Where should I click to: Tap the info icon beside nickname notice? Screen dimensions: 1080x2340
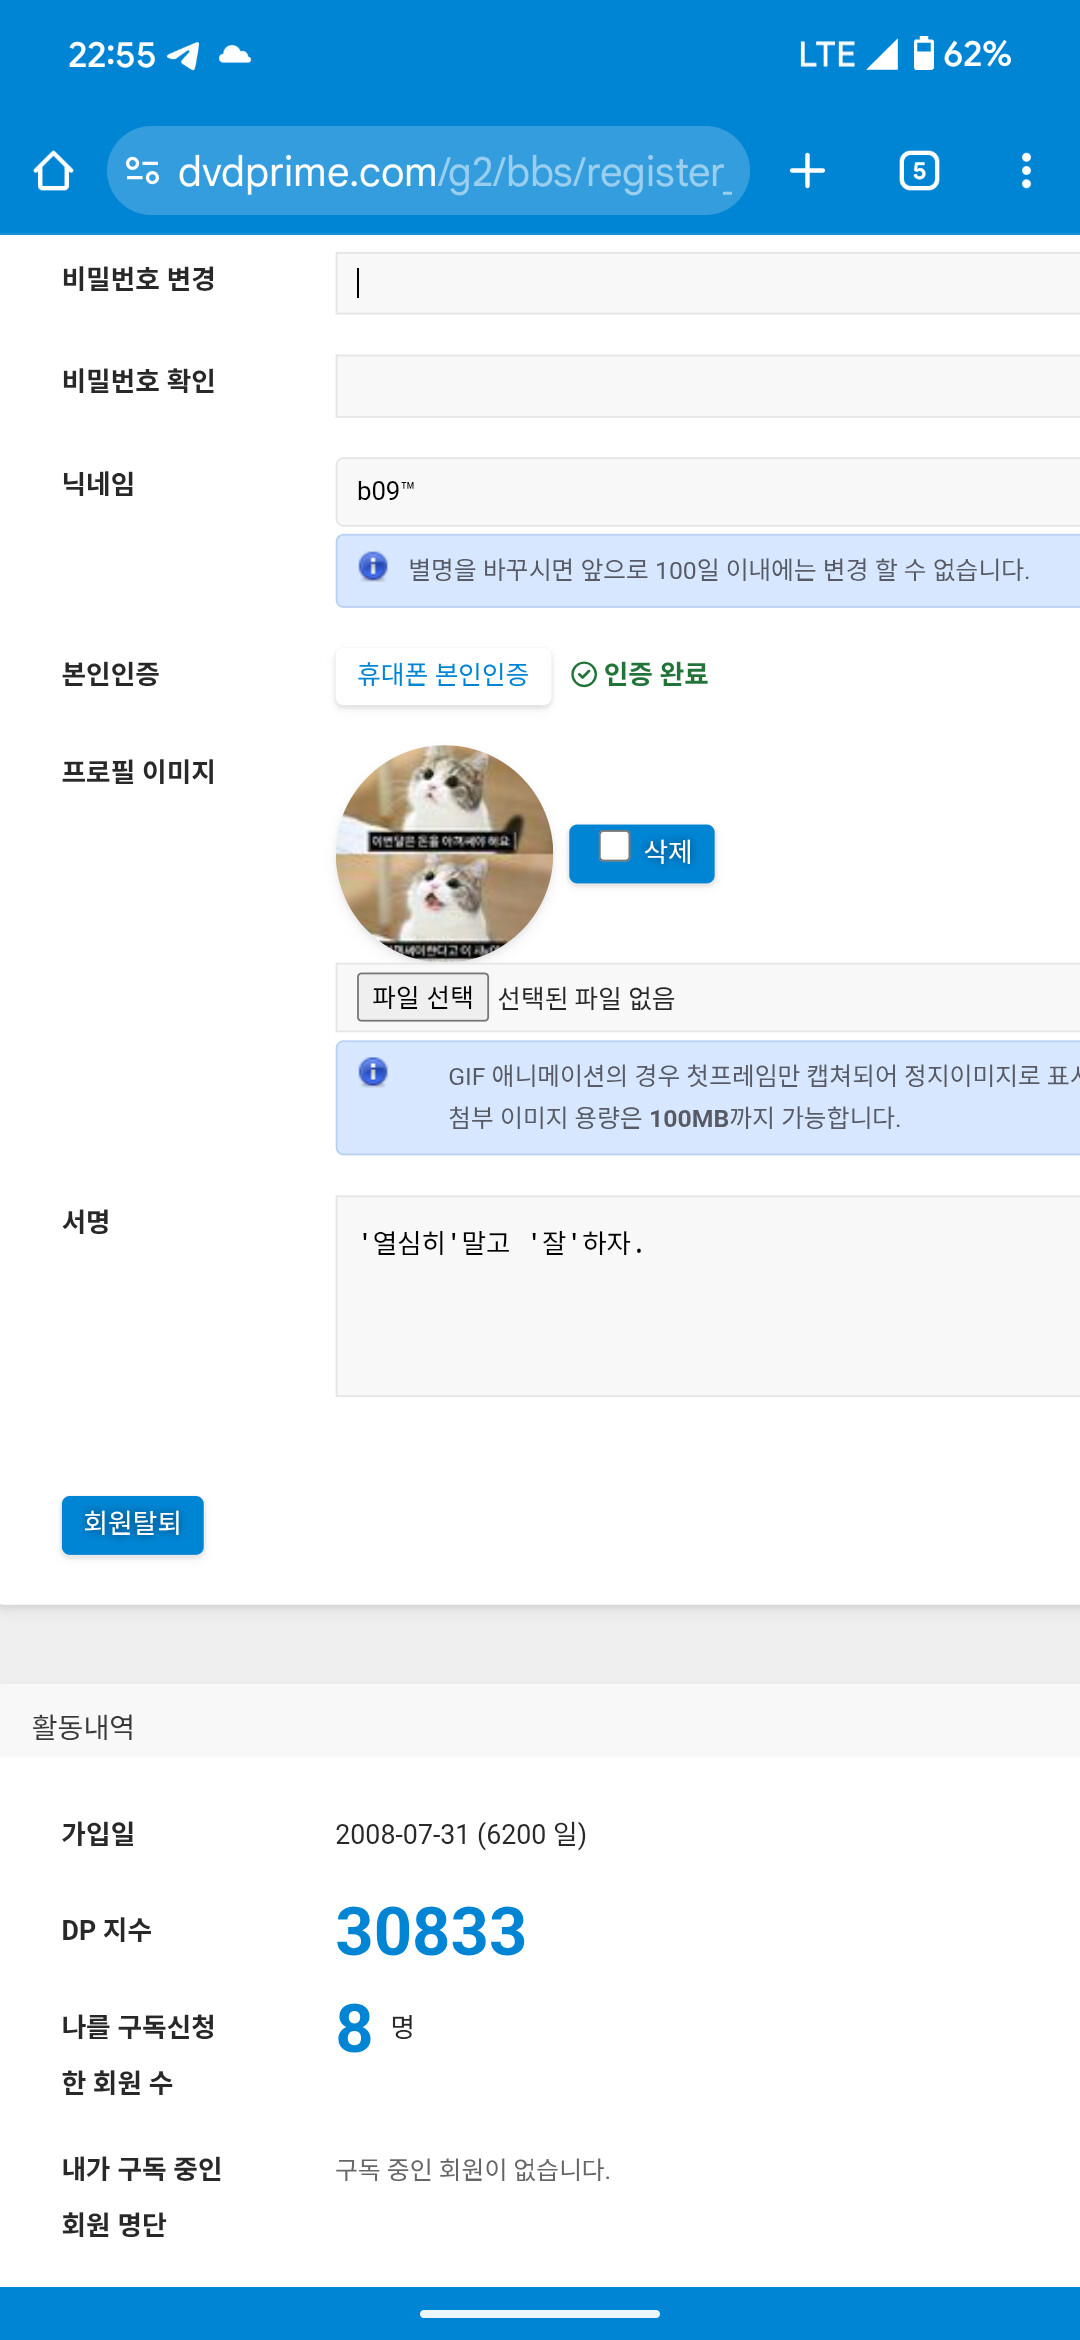pyautogui.click(x=373, y=567)
